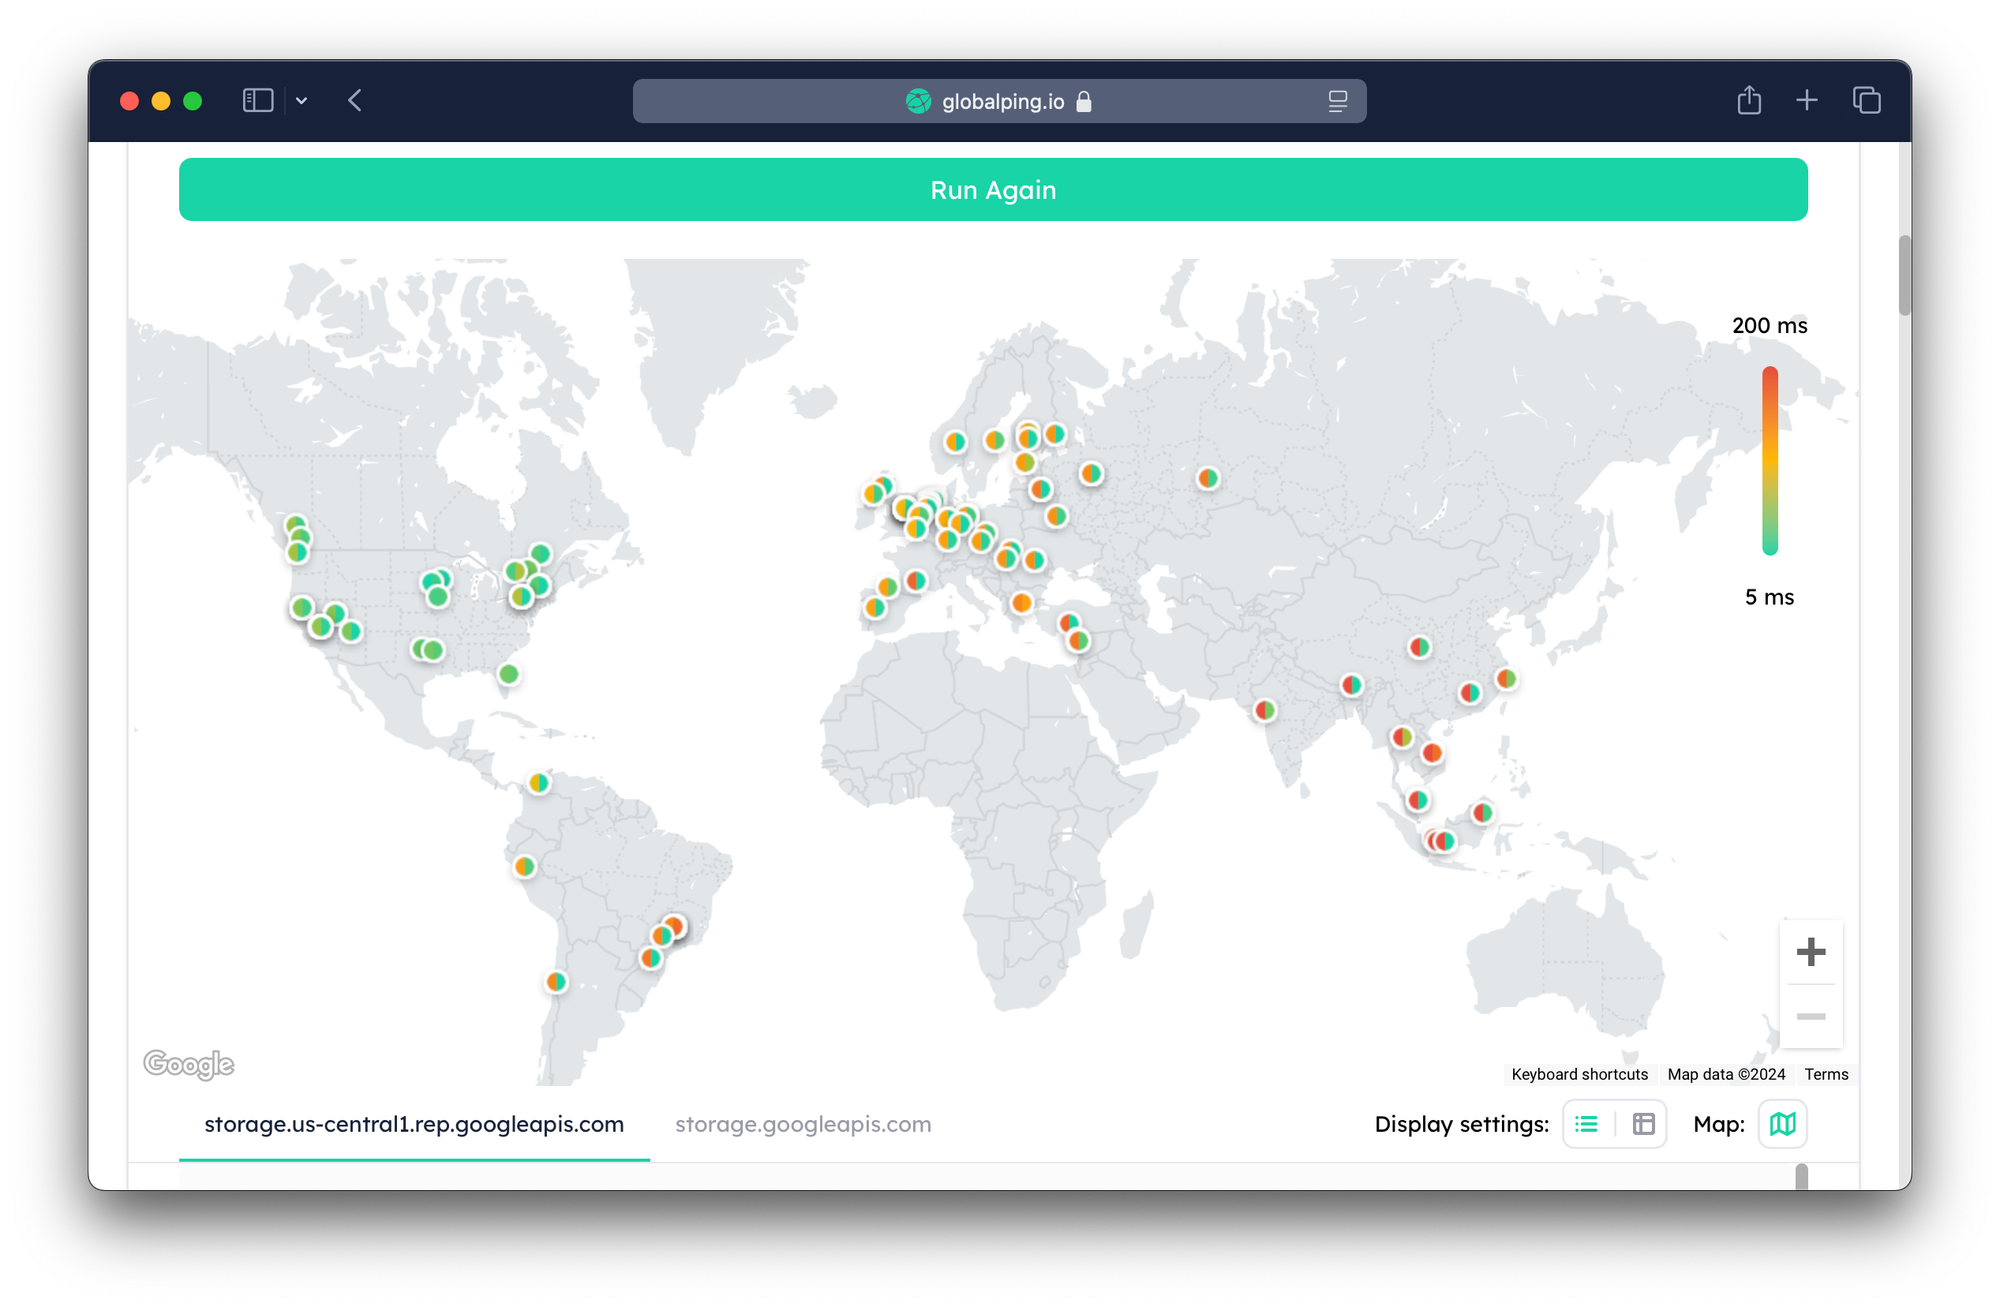Toggle the Safari sidebar icon
The image size is (2000, 1307).
258,100
